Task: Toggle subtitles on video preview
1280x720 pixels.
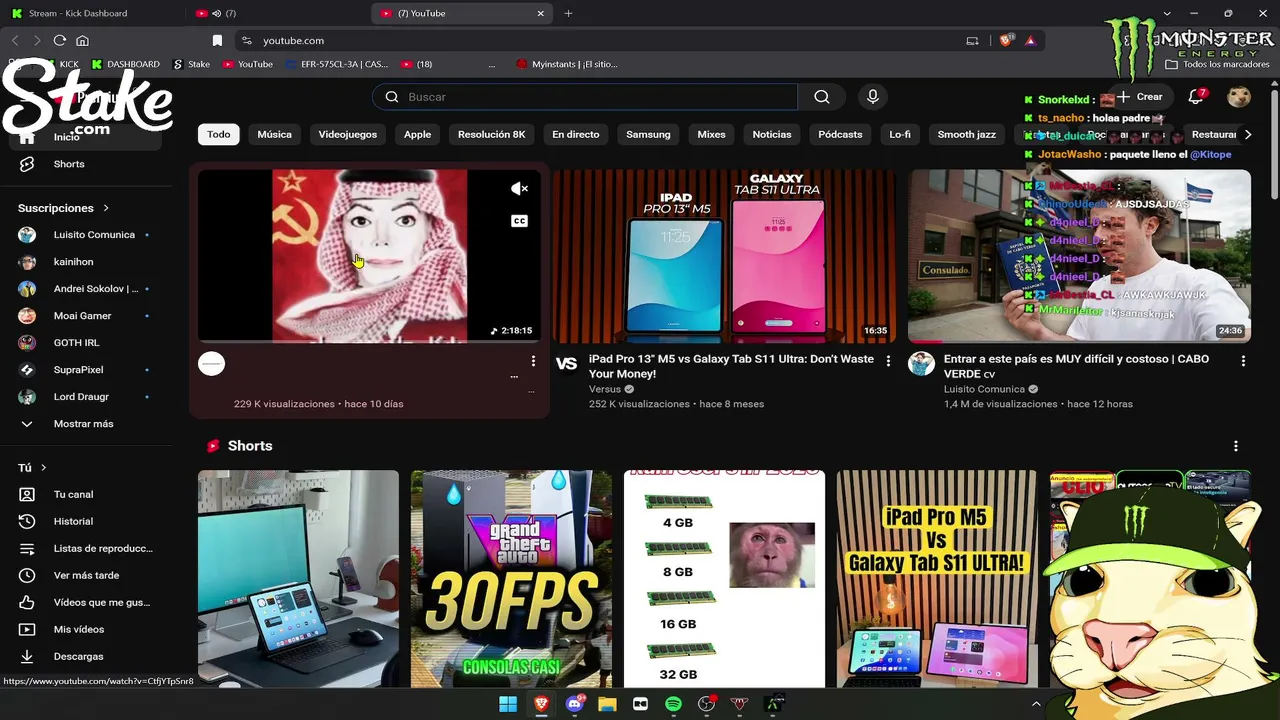Action: (x=519, y=221)
